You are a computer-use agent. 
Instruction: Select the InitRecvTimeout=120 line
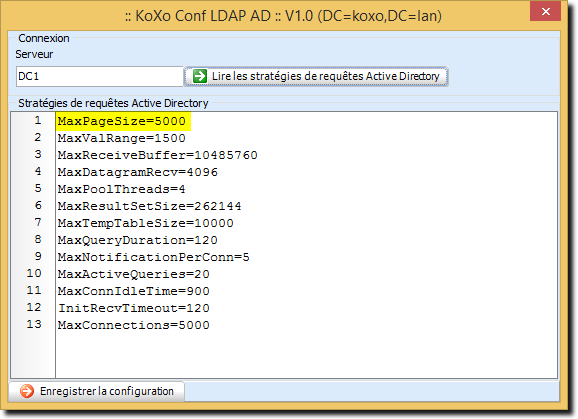click(x=134, y=308)
